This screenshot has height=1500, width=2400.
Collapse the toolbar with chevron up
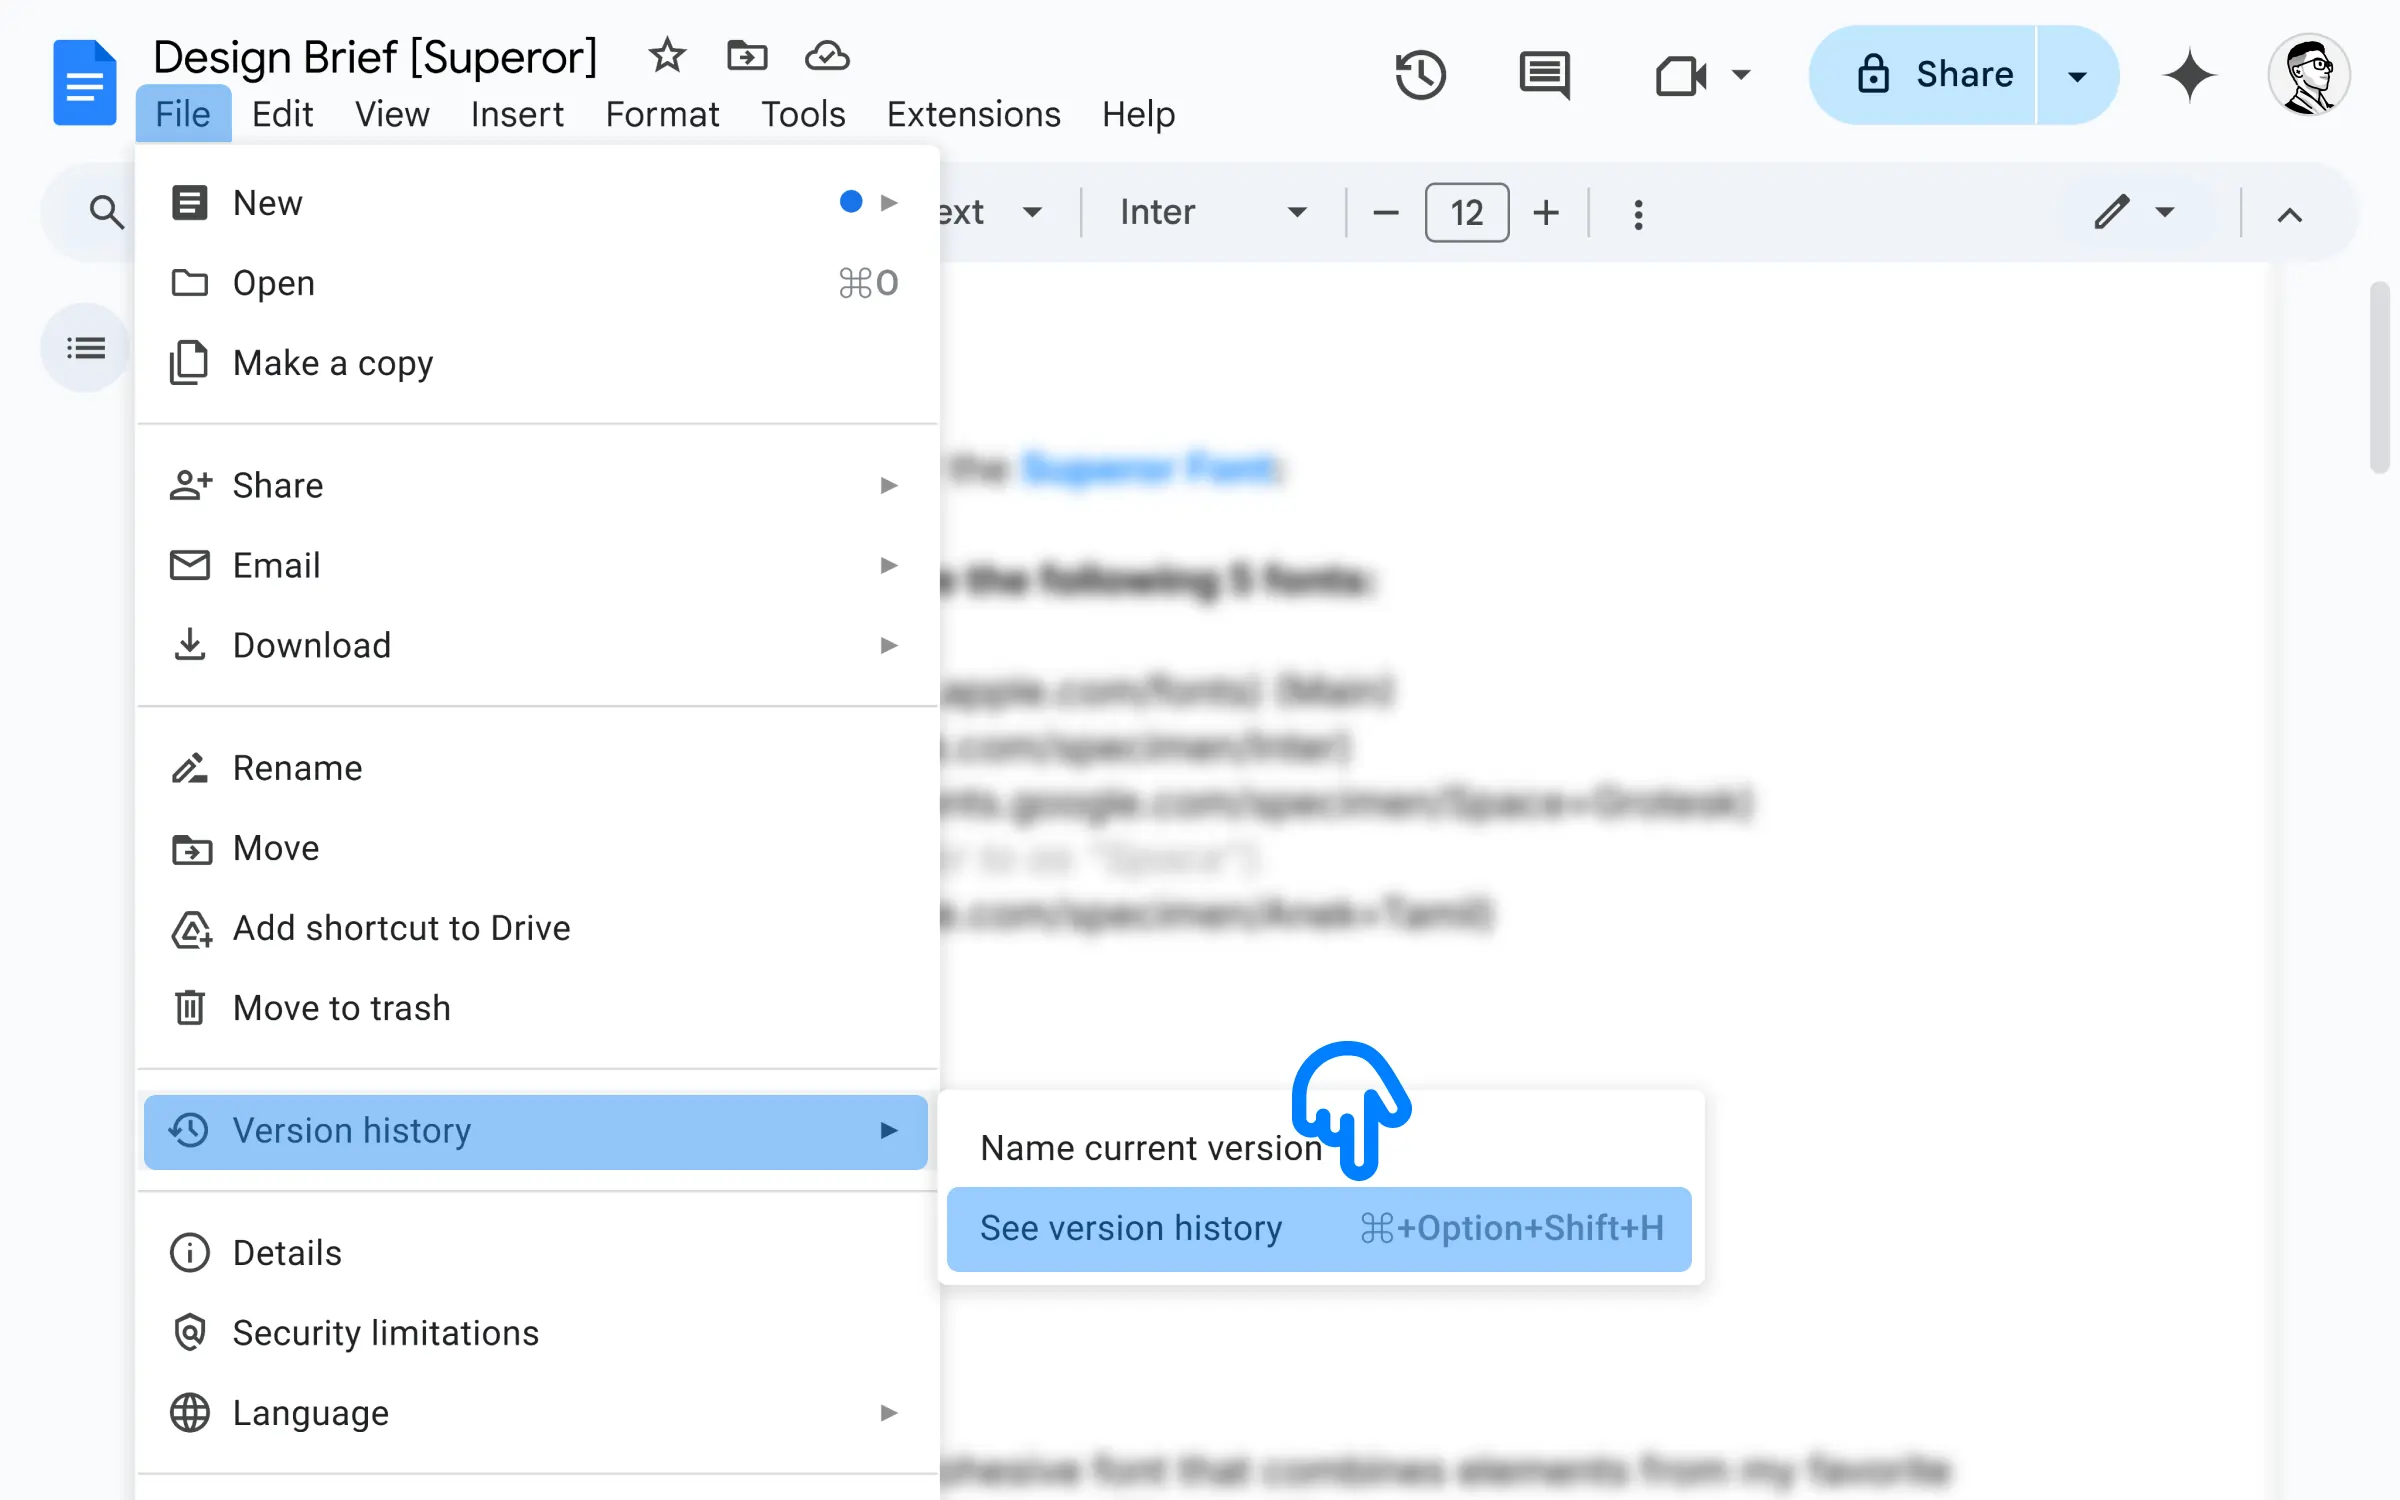point(2290,214)
